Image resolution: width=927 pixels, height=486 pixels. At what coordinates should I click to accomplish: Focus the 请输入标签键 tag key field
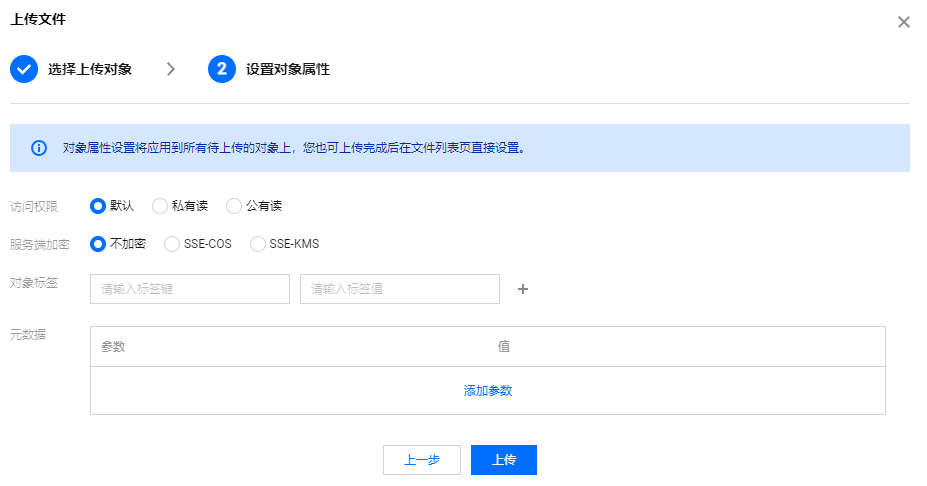point(190,289)
